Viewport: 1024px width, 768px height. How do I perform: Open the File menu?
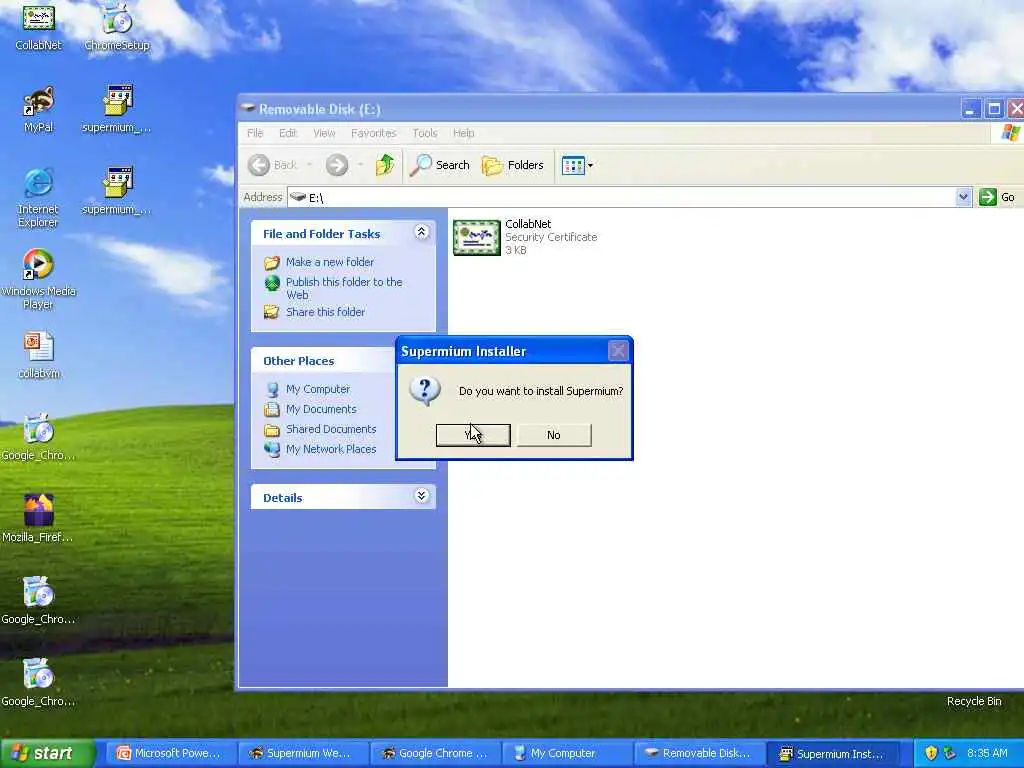(255, 133)
